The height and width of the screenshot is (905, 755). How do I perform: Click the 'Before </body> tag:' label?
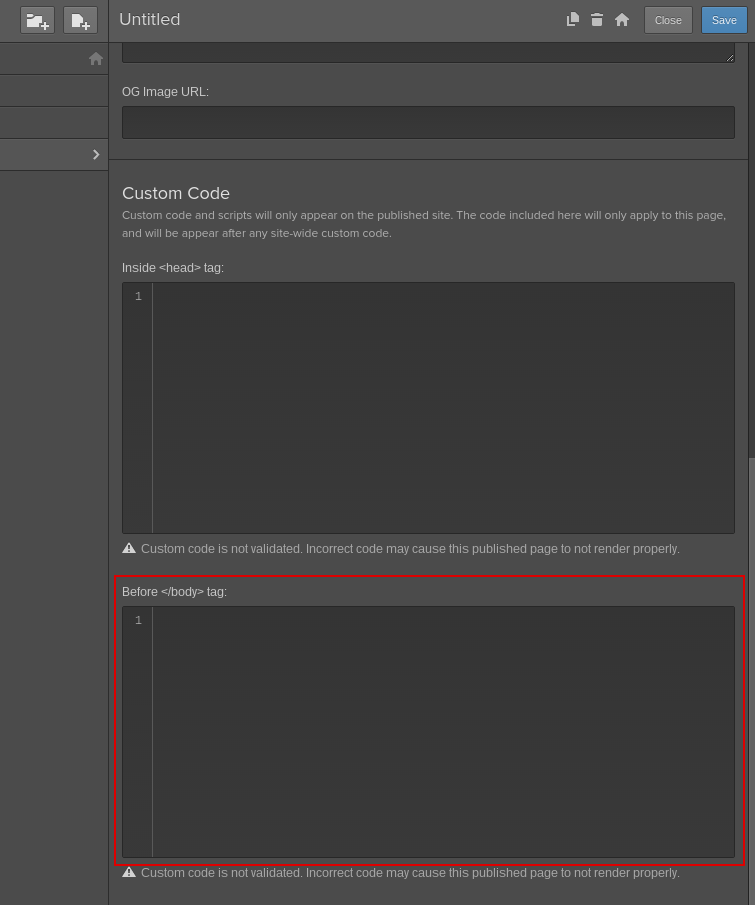click(174, 592)
